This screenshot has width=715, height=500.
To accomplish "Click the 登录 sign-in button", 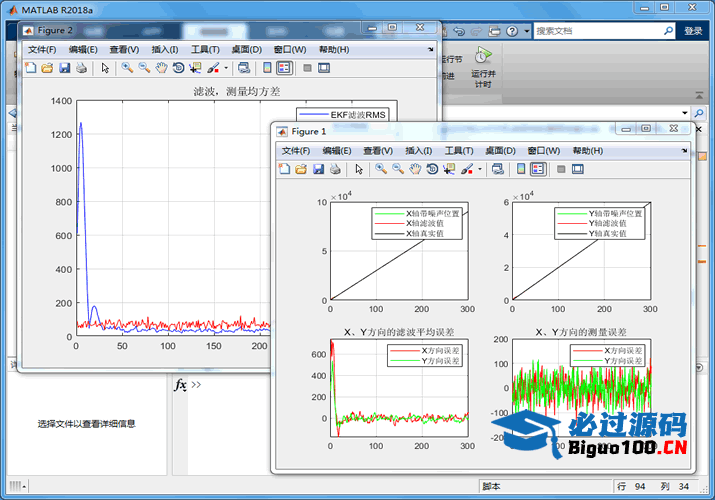I will 694,31.
